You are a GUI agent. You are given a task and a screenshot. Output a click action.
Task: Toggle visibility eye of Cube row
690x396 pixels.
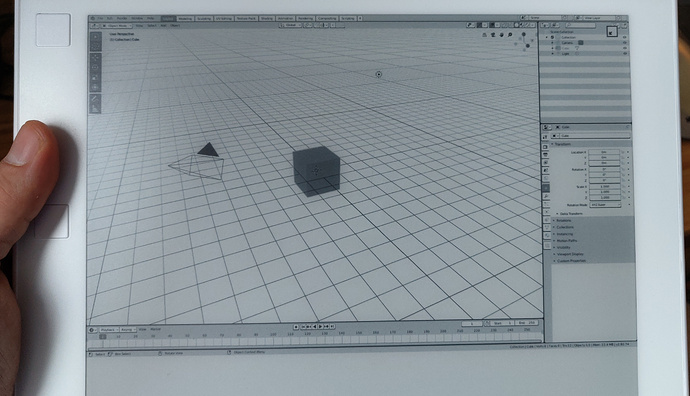tap(625, 48)
